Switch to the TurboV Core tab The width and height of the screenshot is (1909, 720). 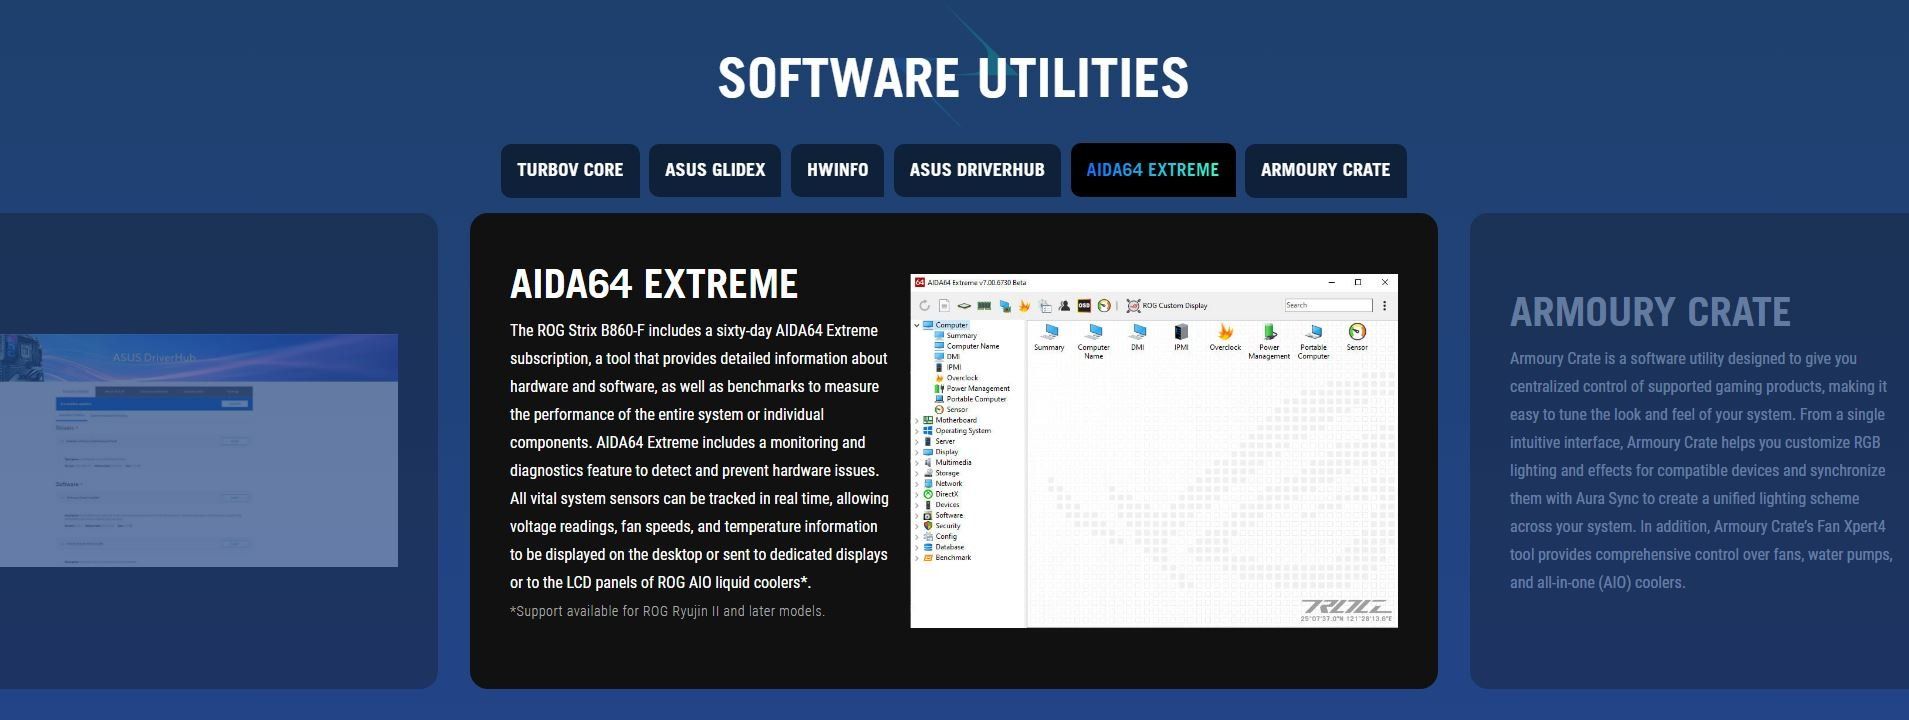[x=570, y=170]
